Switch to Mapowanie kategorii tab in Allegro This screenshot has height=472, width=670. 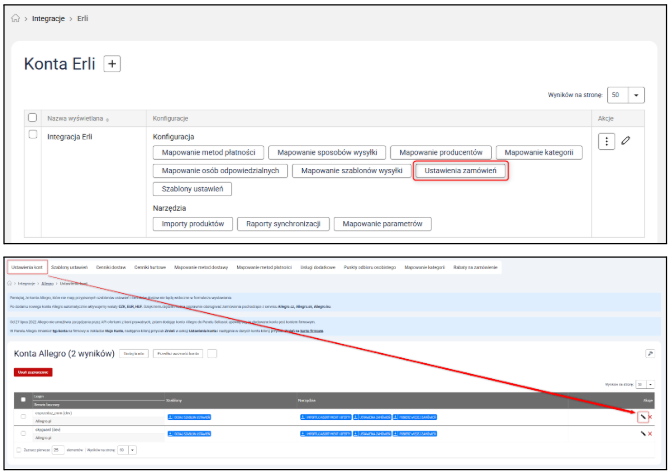[x=424, y=267]
